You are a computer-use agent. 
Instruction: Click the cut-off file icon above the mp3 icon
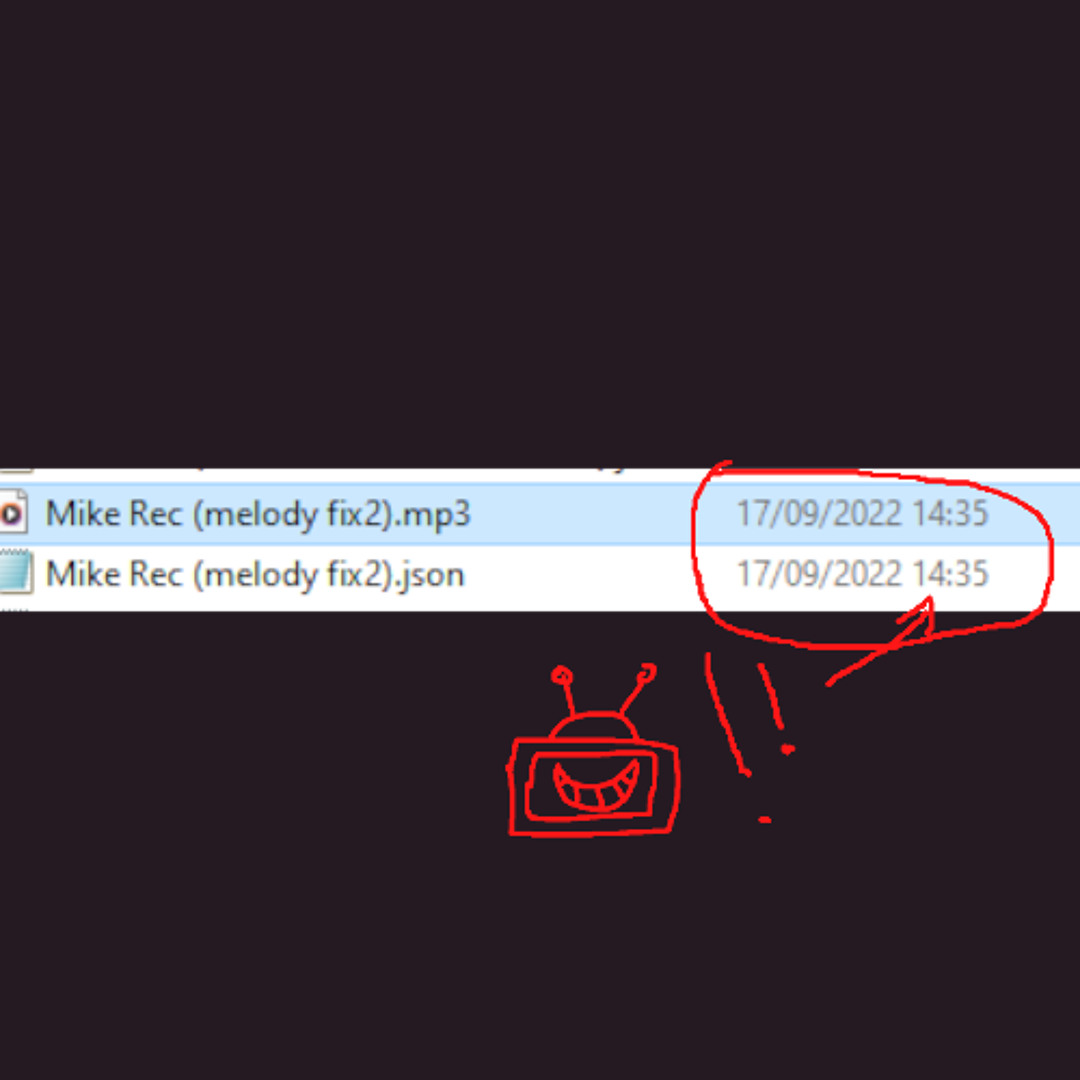(x=16, y=472)
